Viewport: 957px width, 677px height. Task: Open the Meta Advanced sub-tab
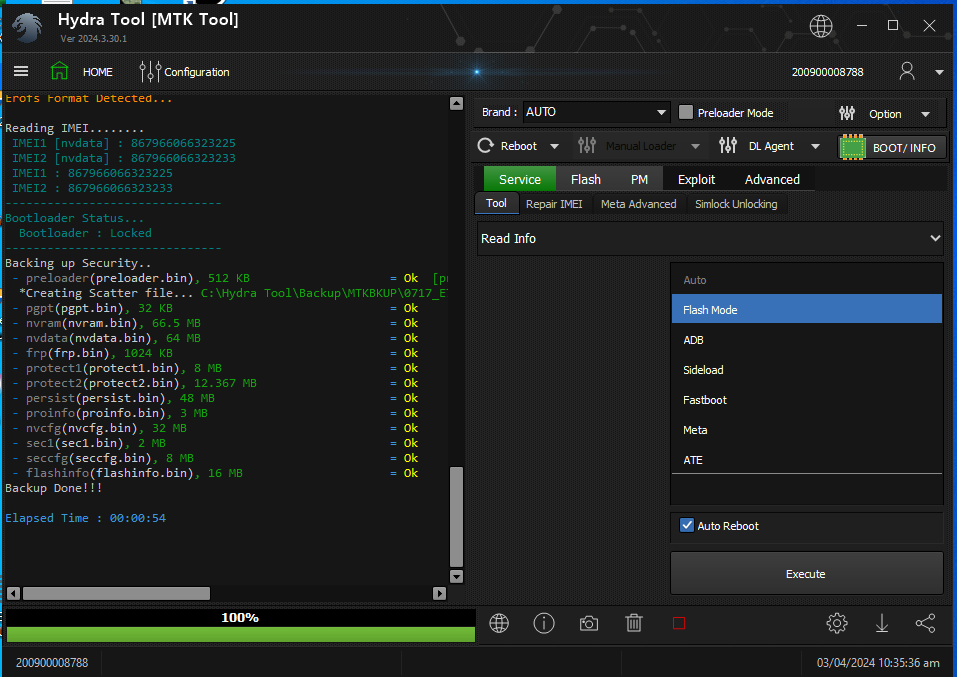(638, 204)
